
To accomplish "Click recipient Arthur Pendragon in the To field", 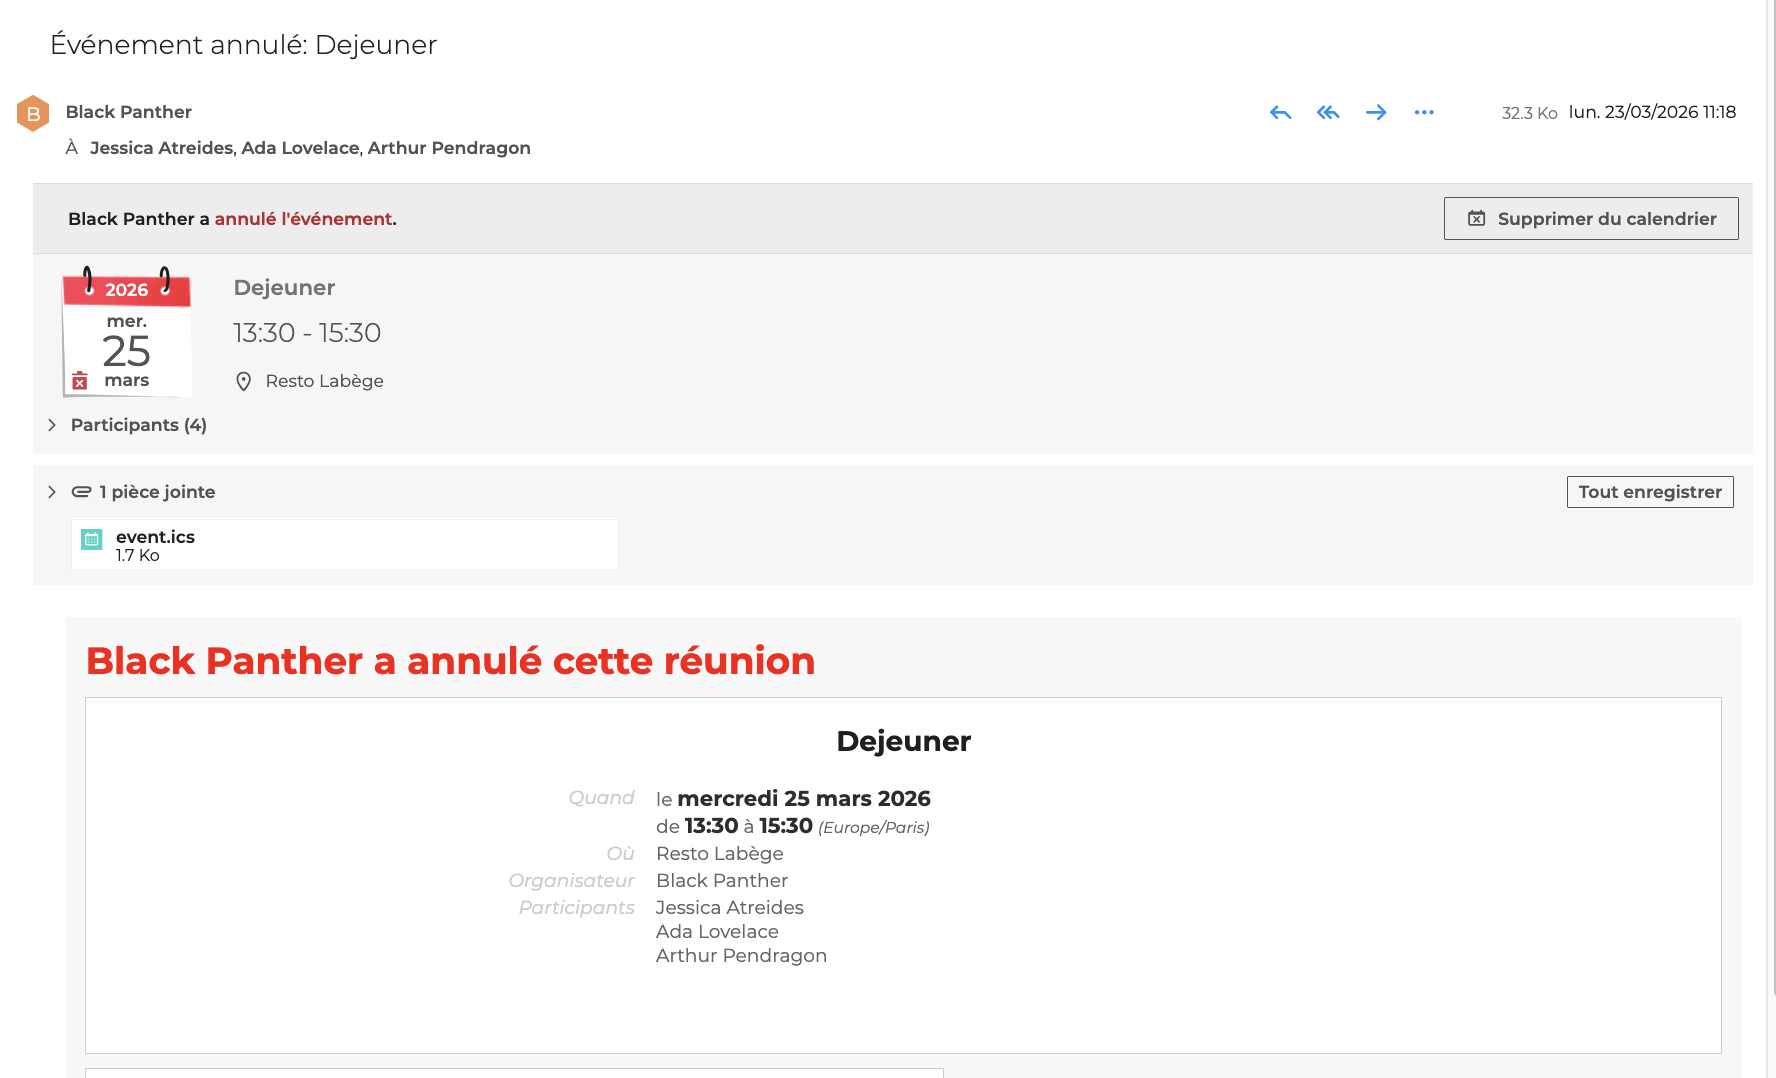I will tap(449, 148).
